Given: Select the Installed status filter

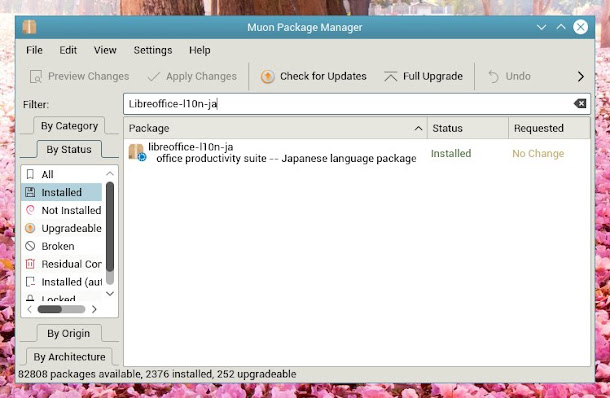Looking at the screenshot, I should click(61, 192).
